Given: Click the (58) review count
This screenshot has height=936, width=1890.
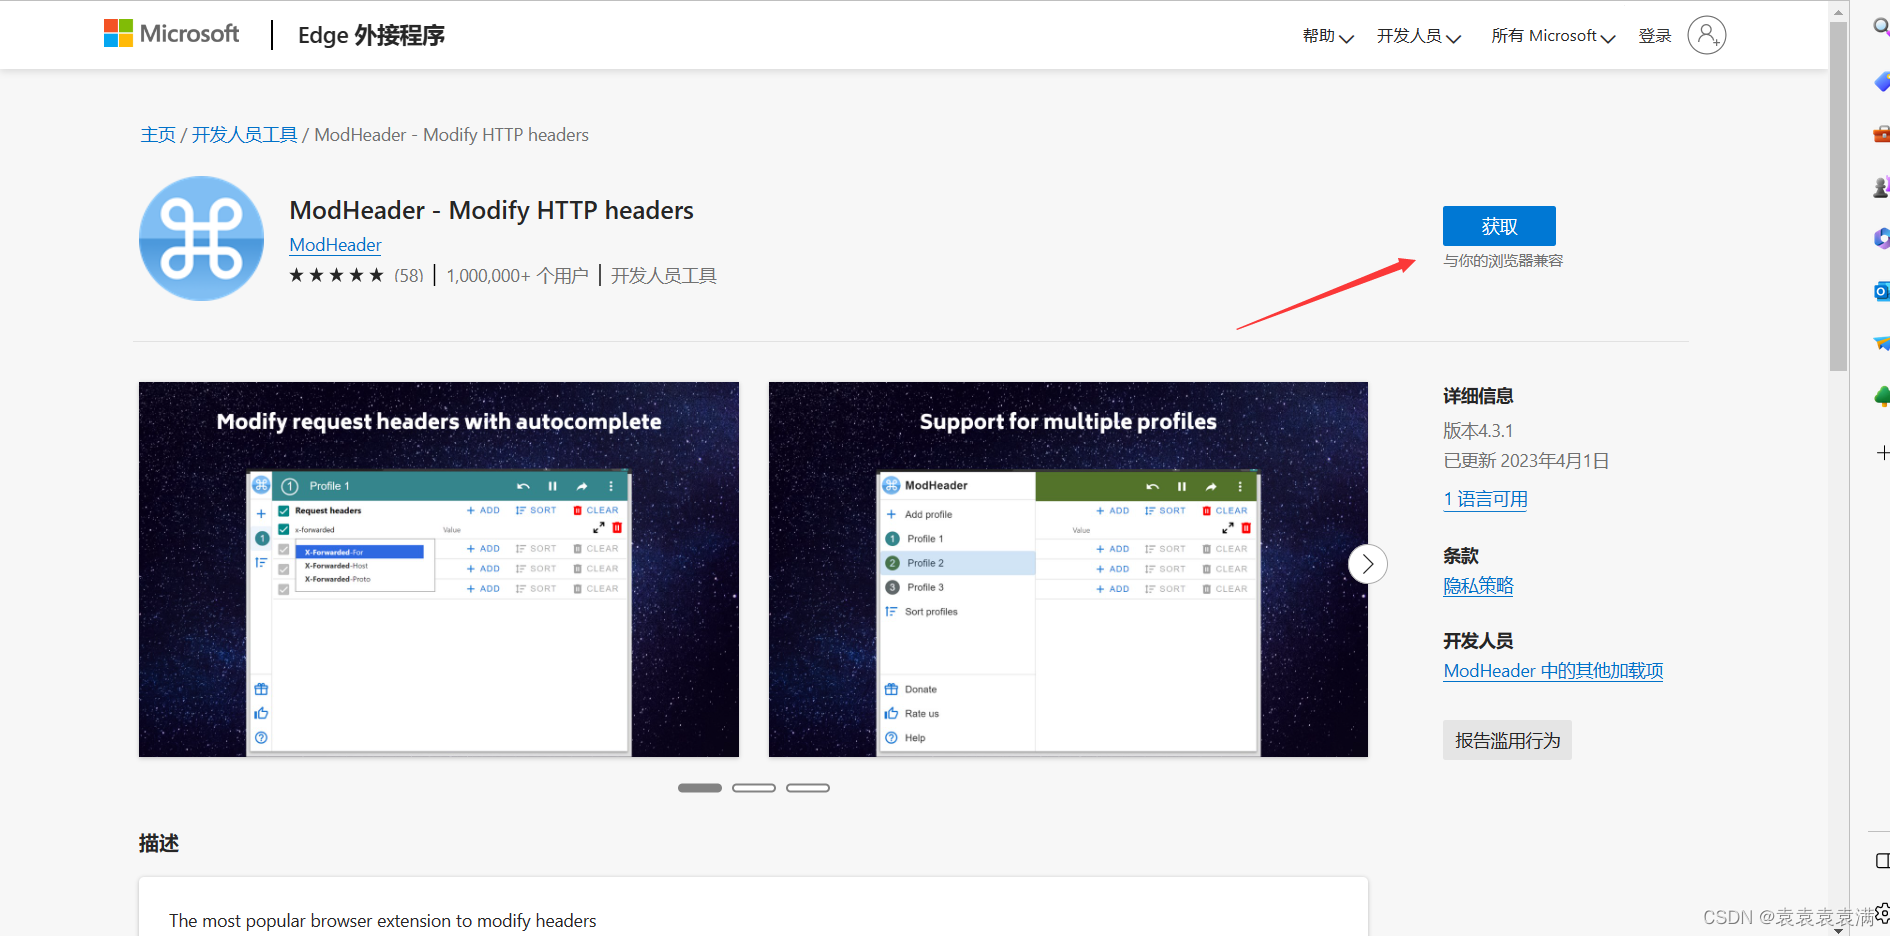Looking at the screenshot, I should 408,276.
